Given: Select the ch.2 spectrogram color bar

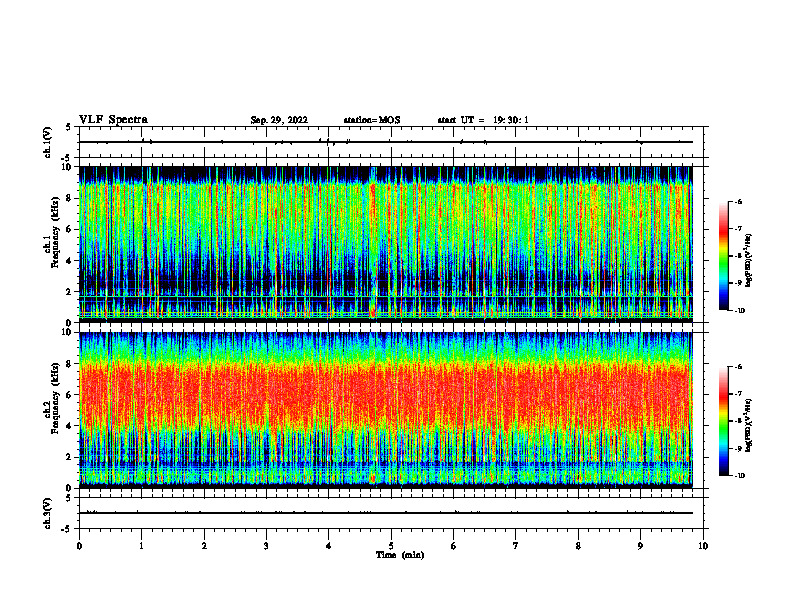Looking at the screenshot, I should tap(723, 421).
